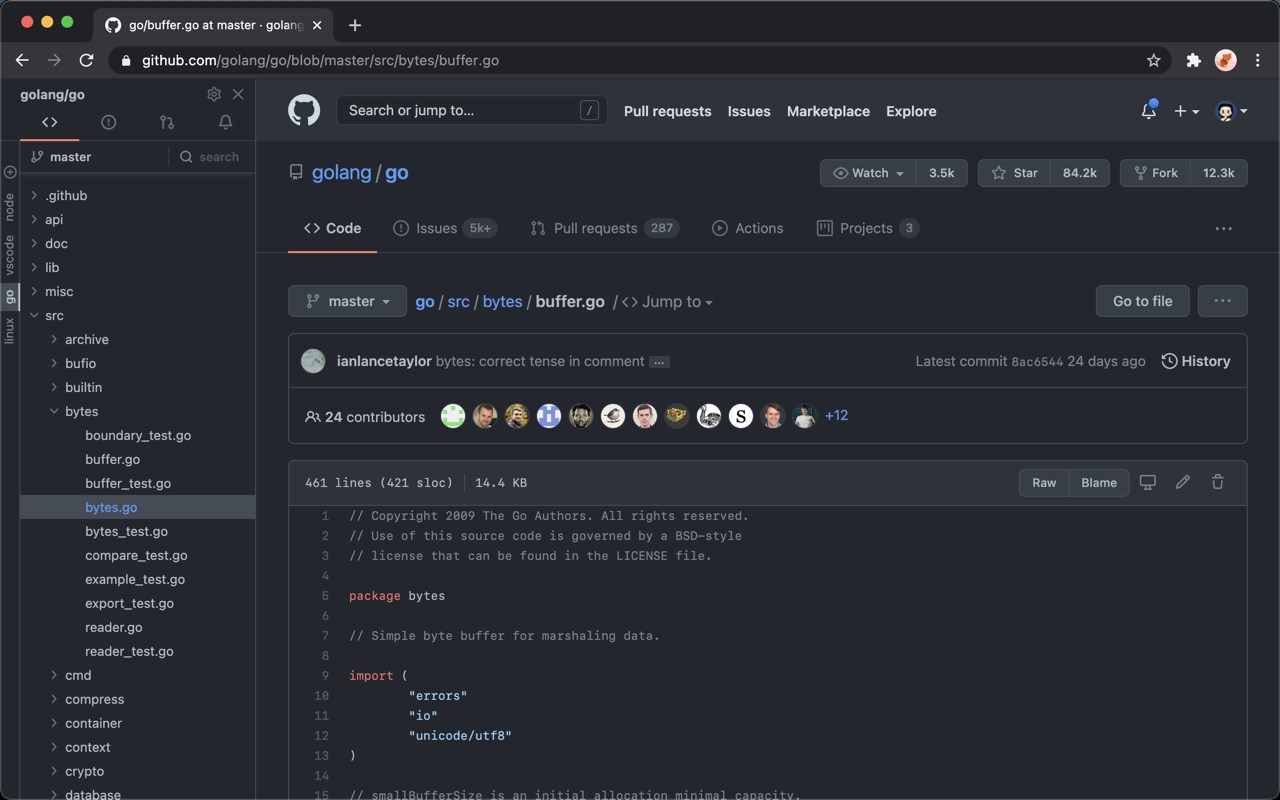Open Octotree notifications bell tab
This screenshot has width=1280, height=800.
tap(225, 122)
